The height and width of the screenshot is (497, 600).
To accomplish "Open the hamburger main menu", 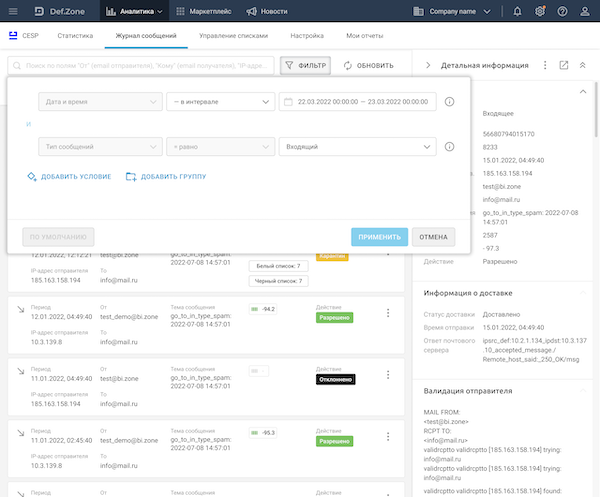I will pyautogui.click(x=13, y=11).
